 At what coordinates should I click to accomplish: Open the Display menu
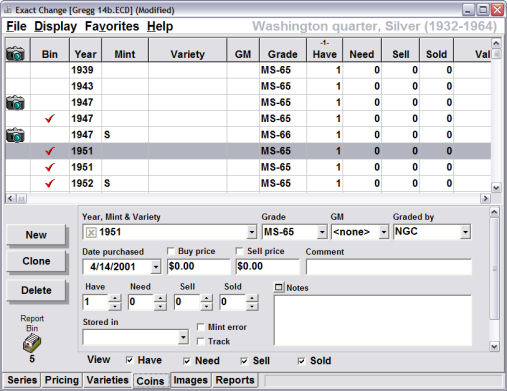pyautogui.click(x=55, y=26)
